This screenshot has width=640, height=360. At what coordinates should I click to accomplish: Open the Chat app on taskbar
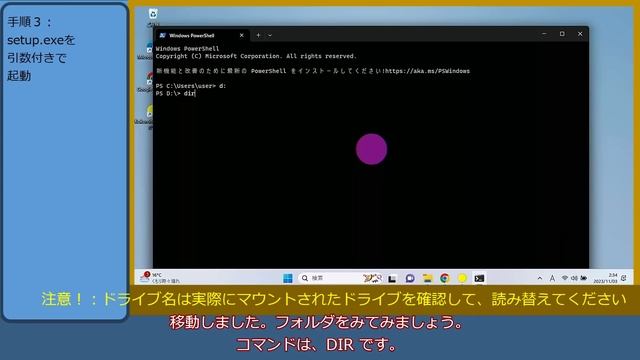pos(410,278)
